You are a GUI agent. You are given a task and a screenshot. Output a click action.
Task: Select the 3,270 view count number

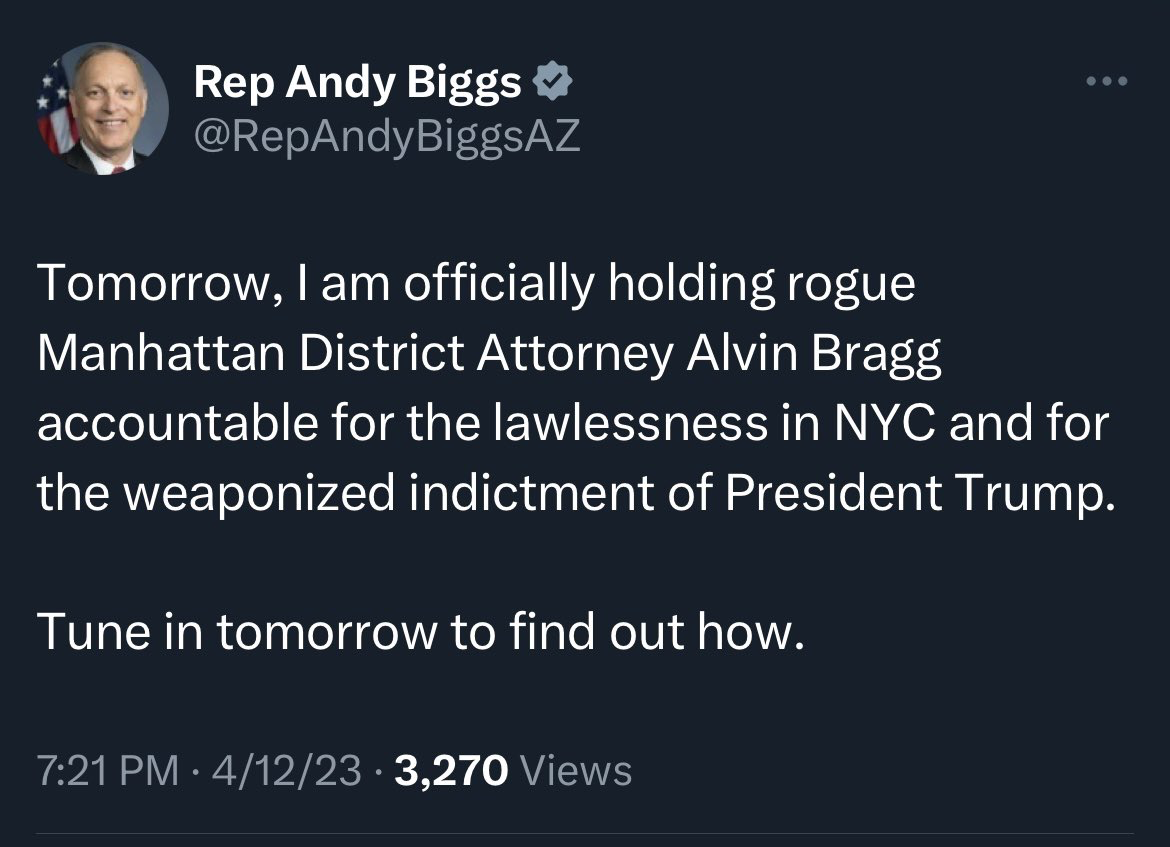click(451, 771)
